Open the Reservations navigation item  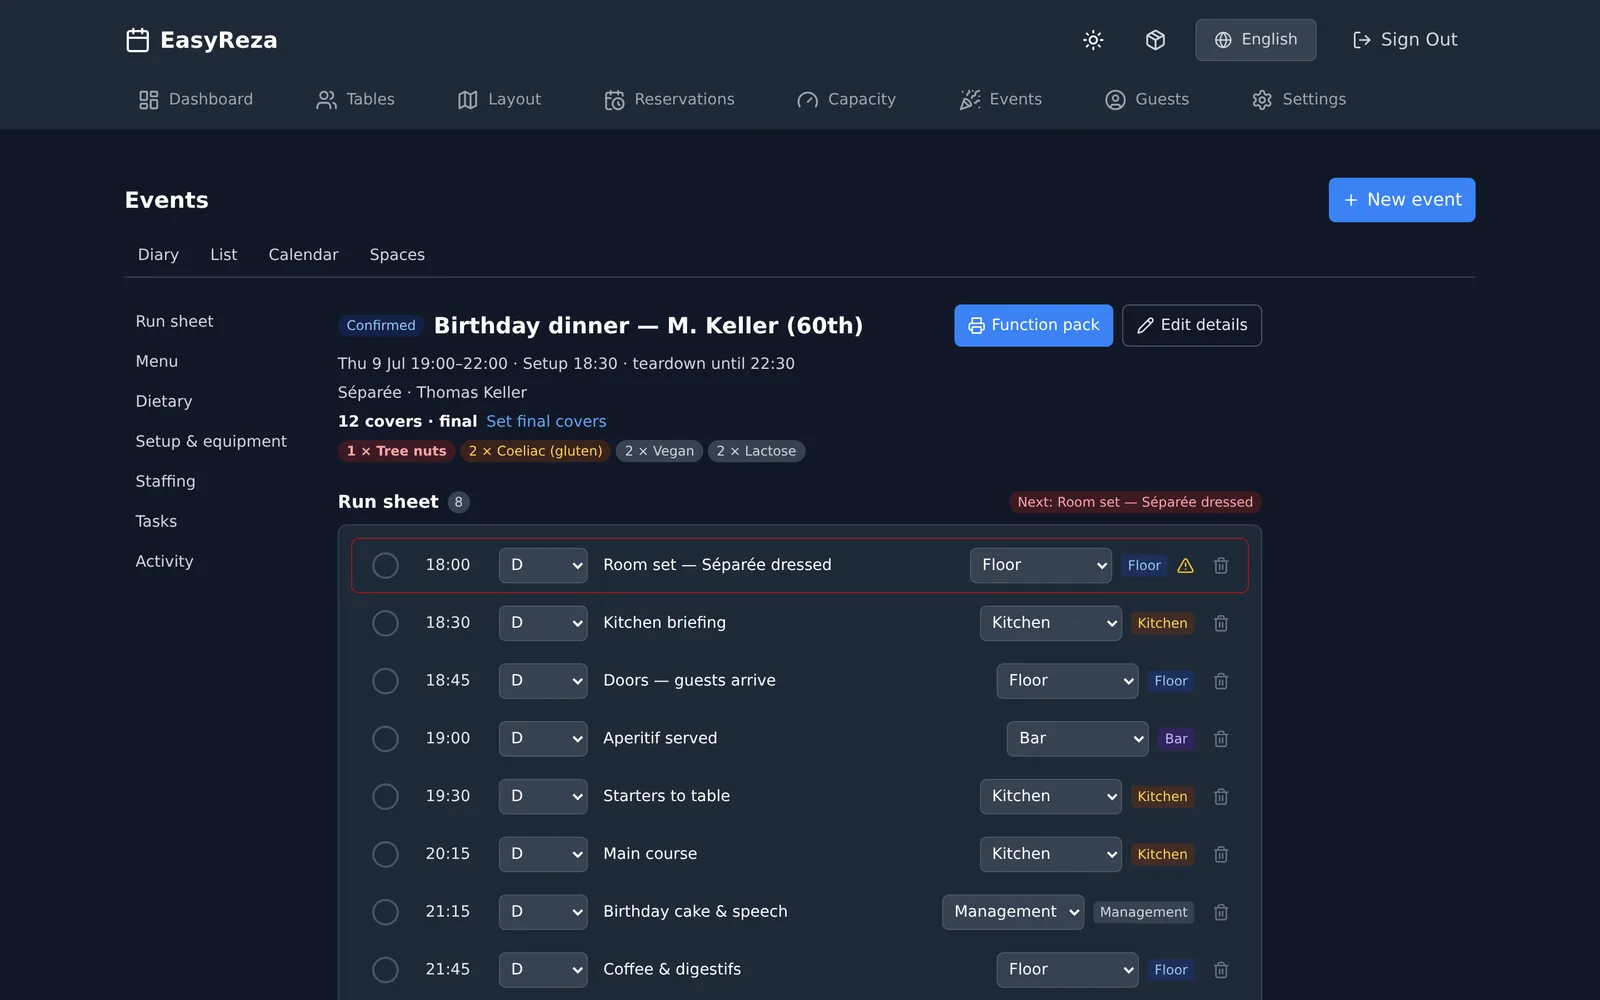tap(670, 100)
